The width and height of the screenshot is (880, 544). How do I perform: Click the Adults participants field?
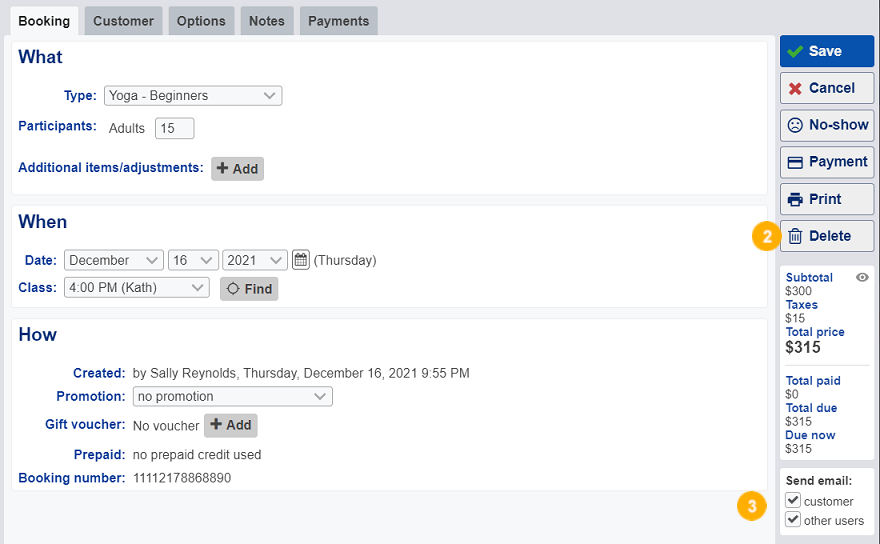[175, 128]
